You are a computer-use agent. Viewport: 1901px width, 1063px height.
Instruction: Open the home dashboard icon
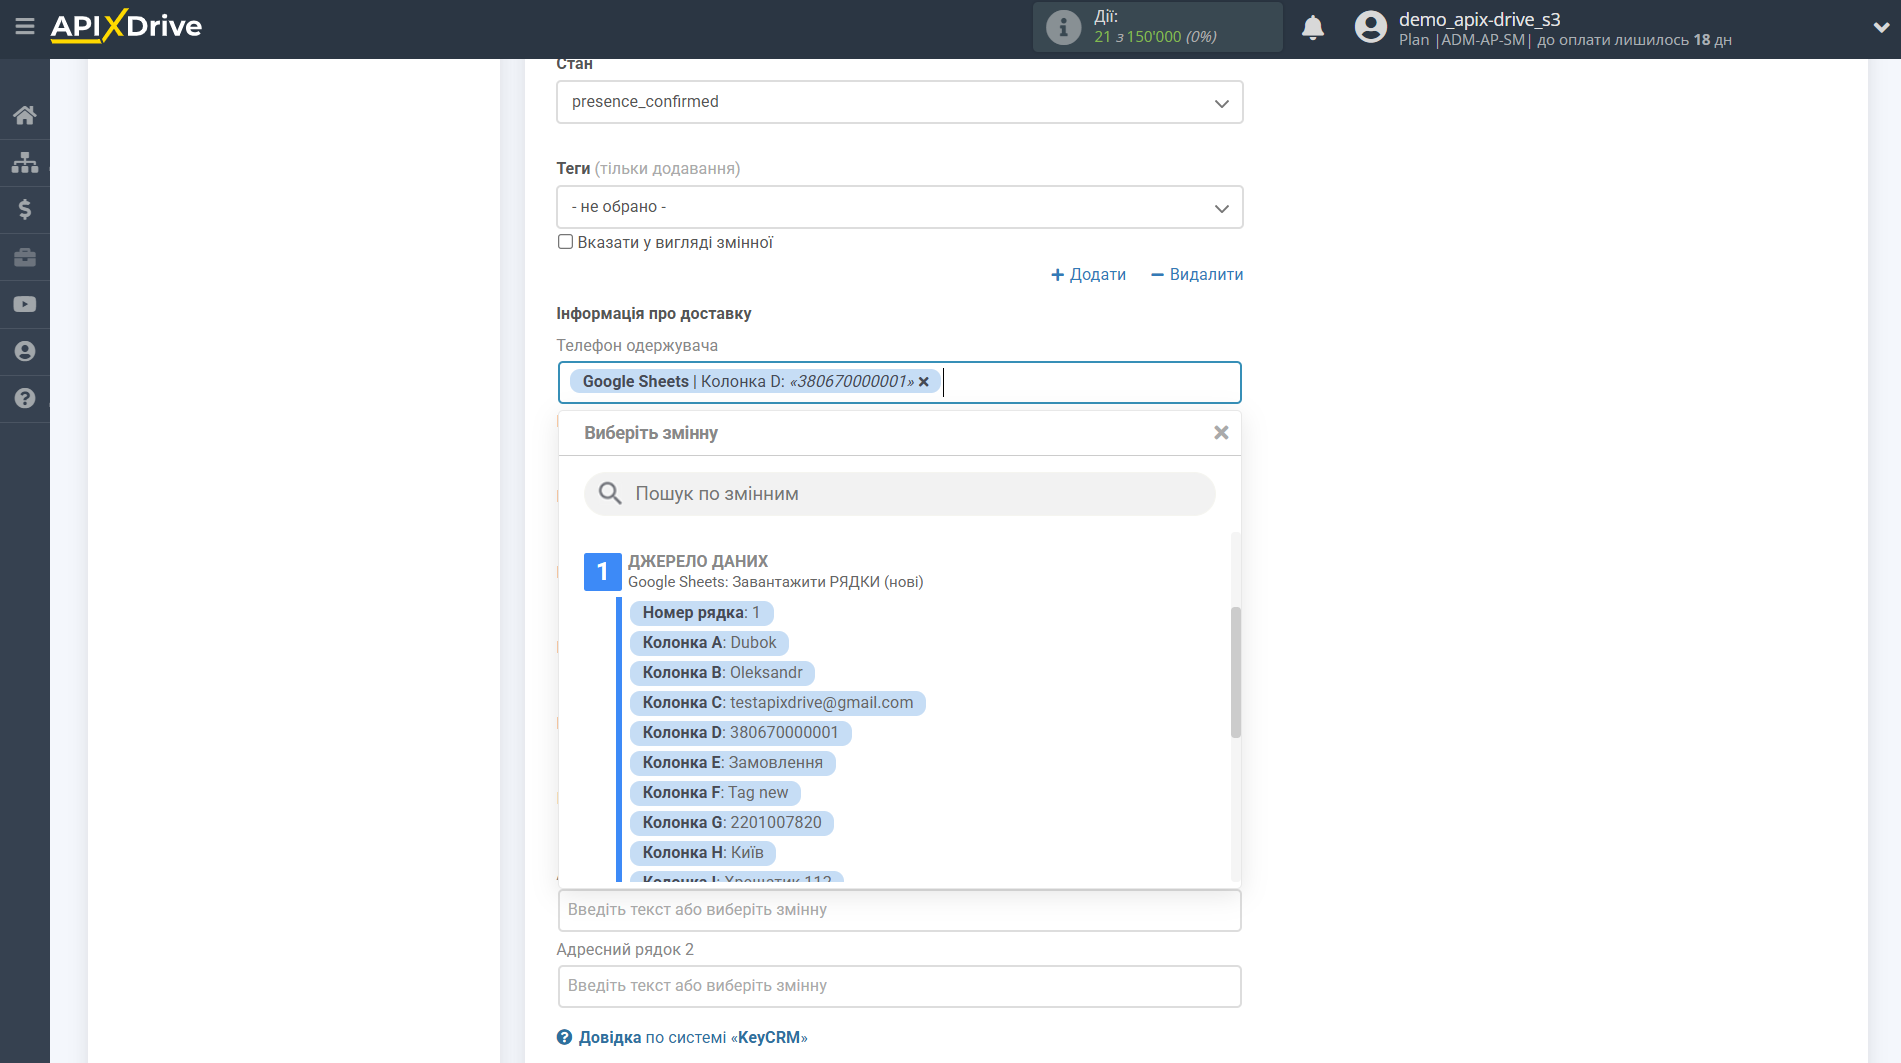pos(25,115)
